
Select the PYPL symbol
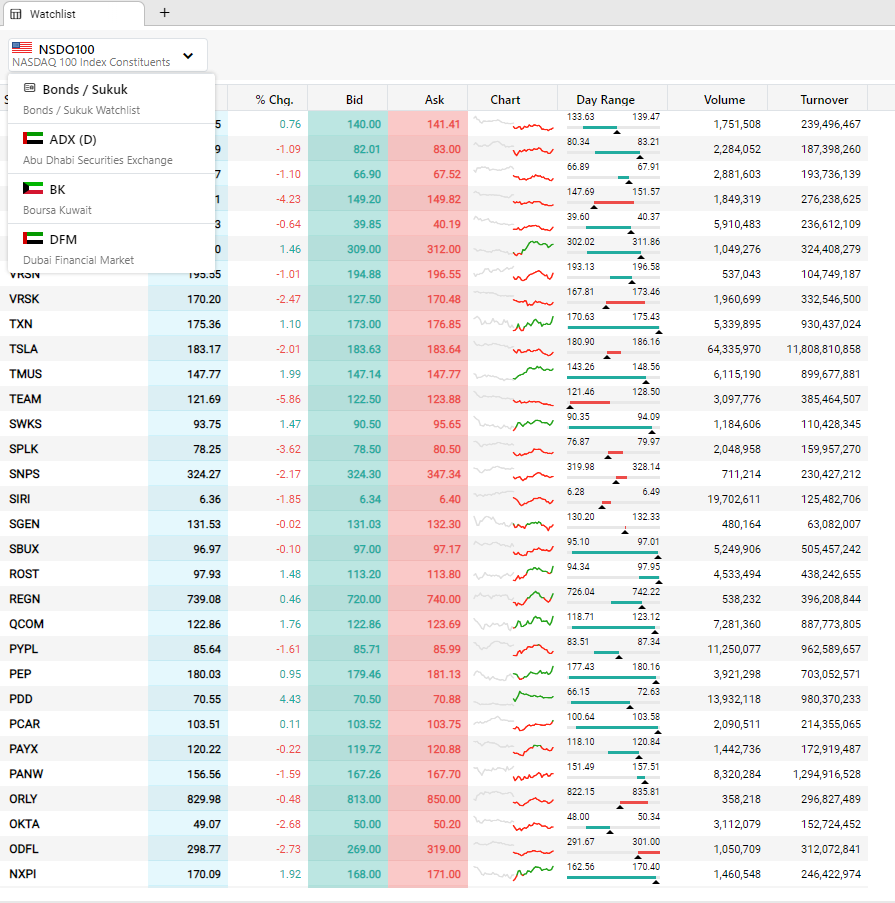click(24, 649)
